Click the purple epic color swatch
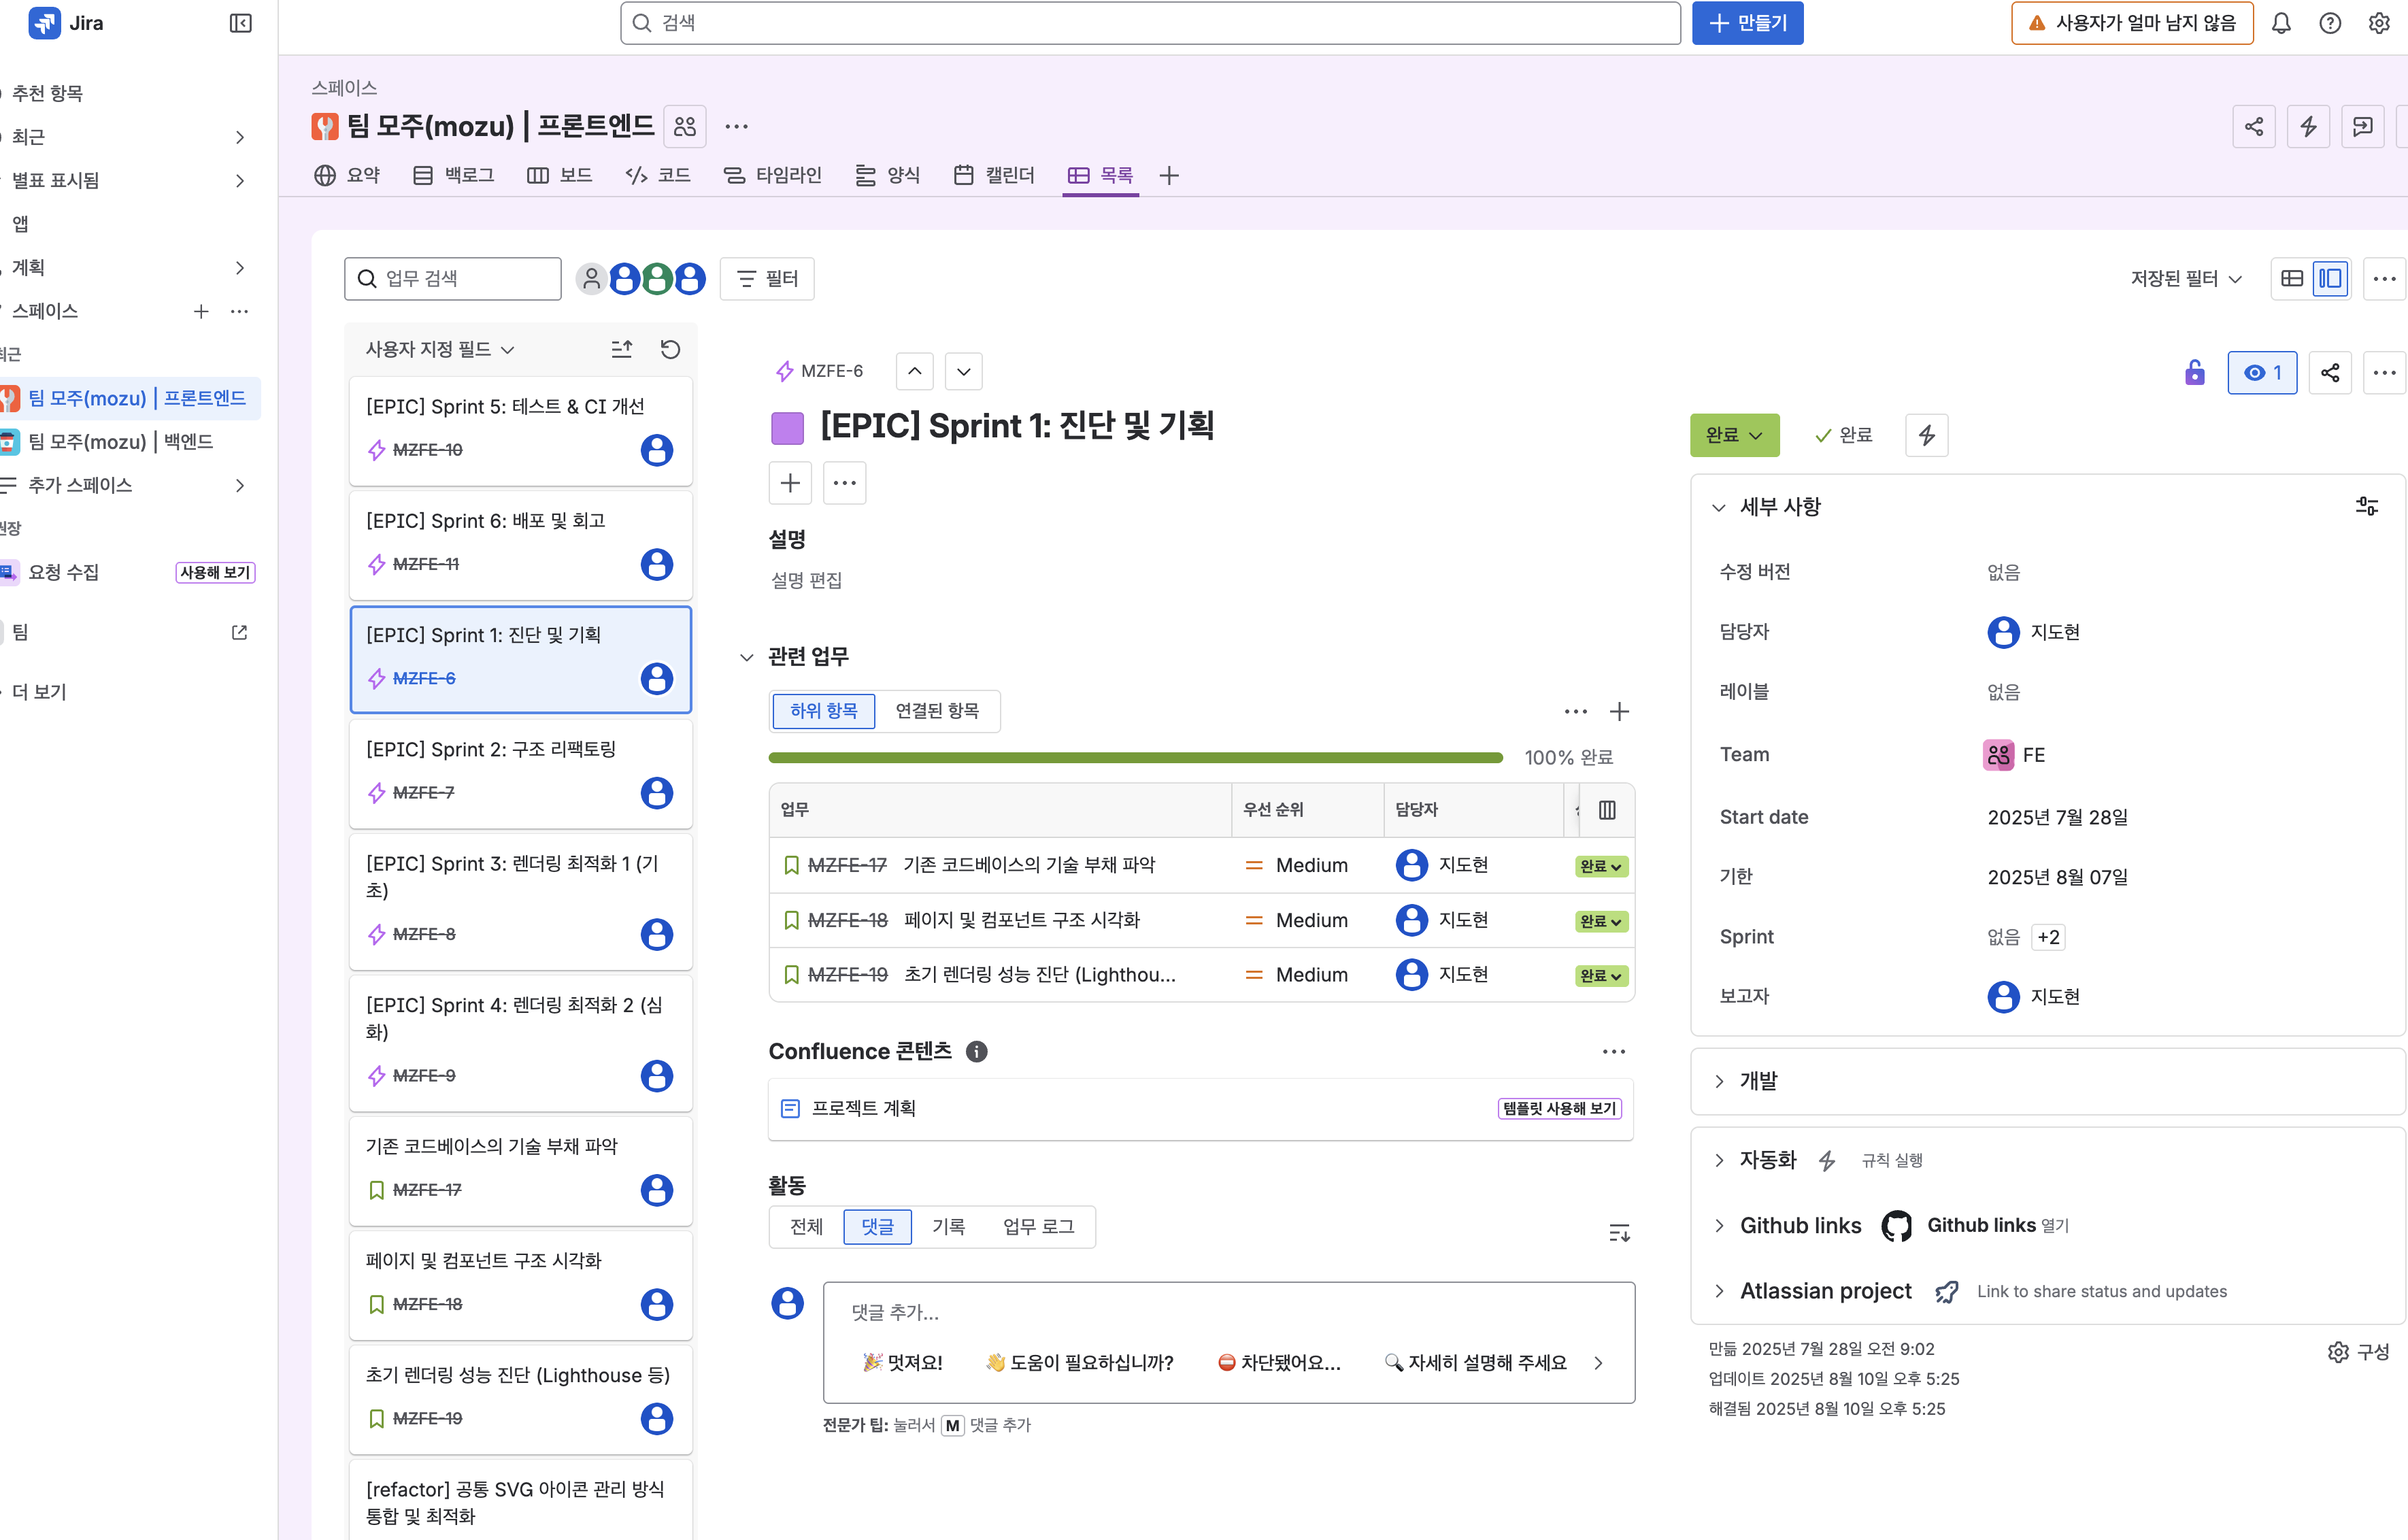Screen dimensions: 2408x1540 tap(787, 428)
